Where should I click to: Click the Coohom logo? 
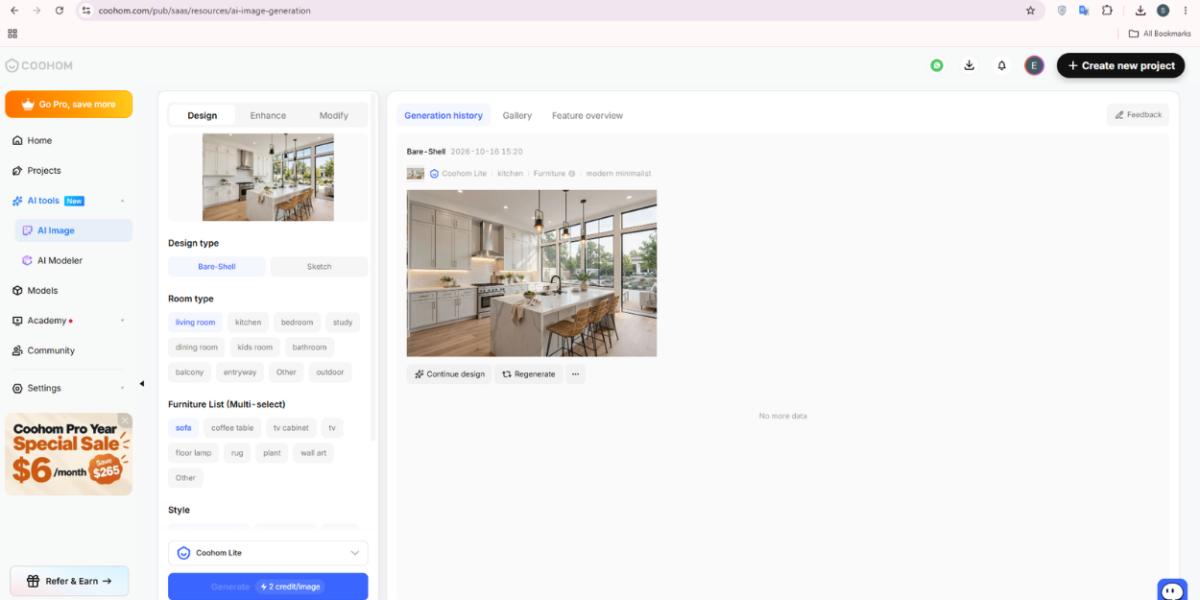tap(39, 66)
